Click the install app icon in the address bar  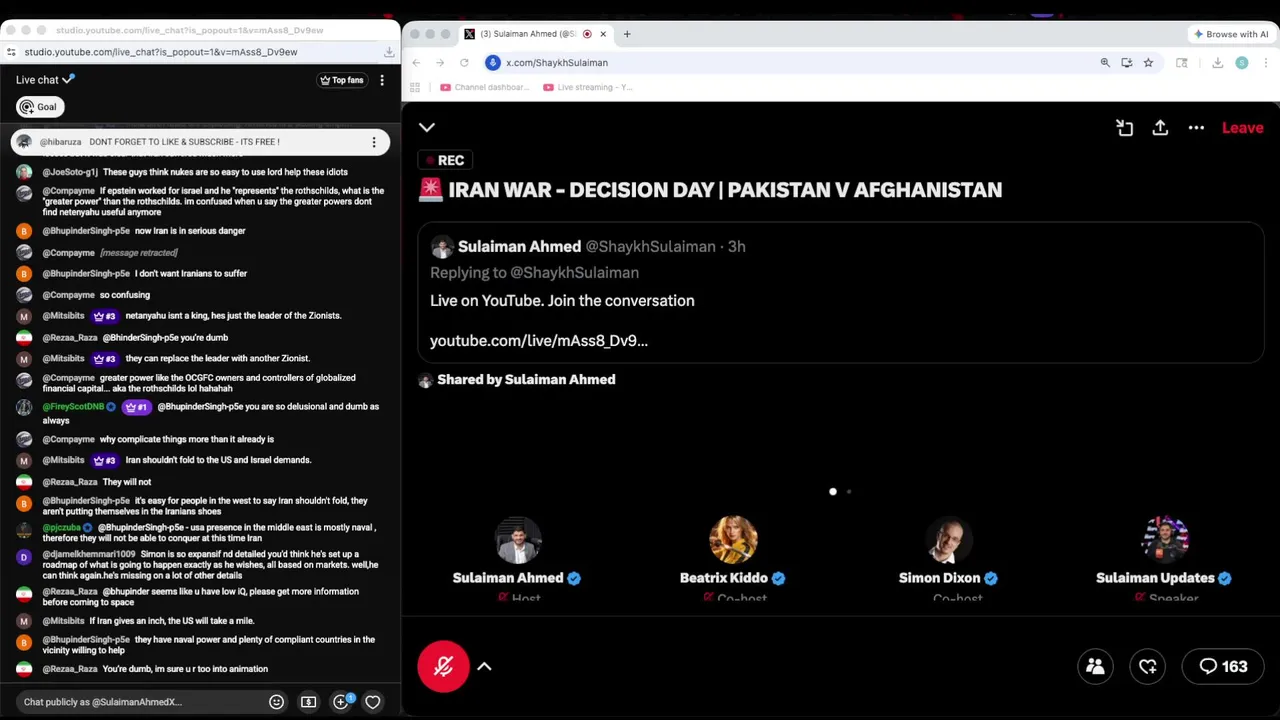pos(1127,62)
